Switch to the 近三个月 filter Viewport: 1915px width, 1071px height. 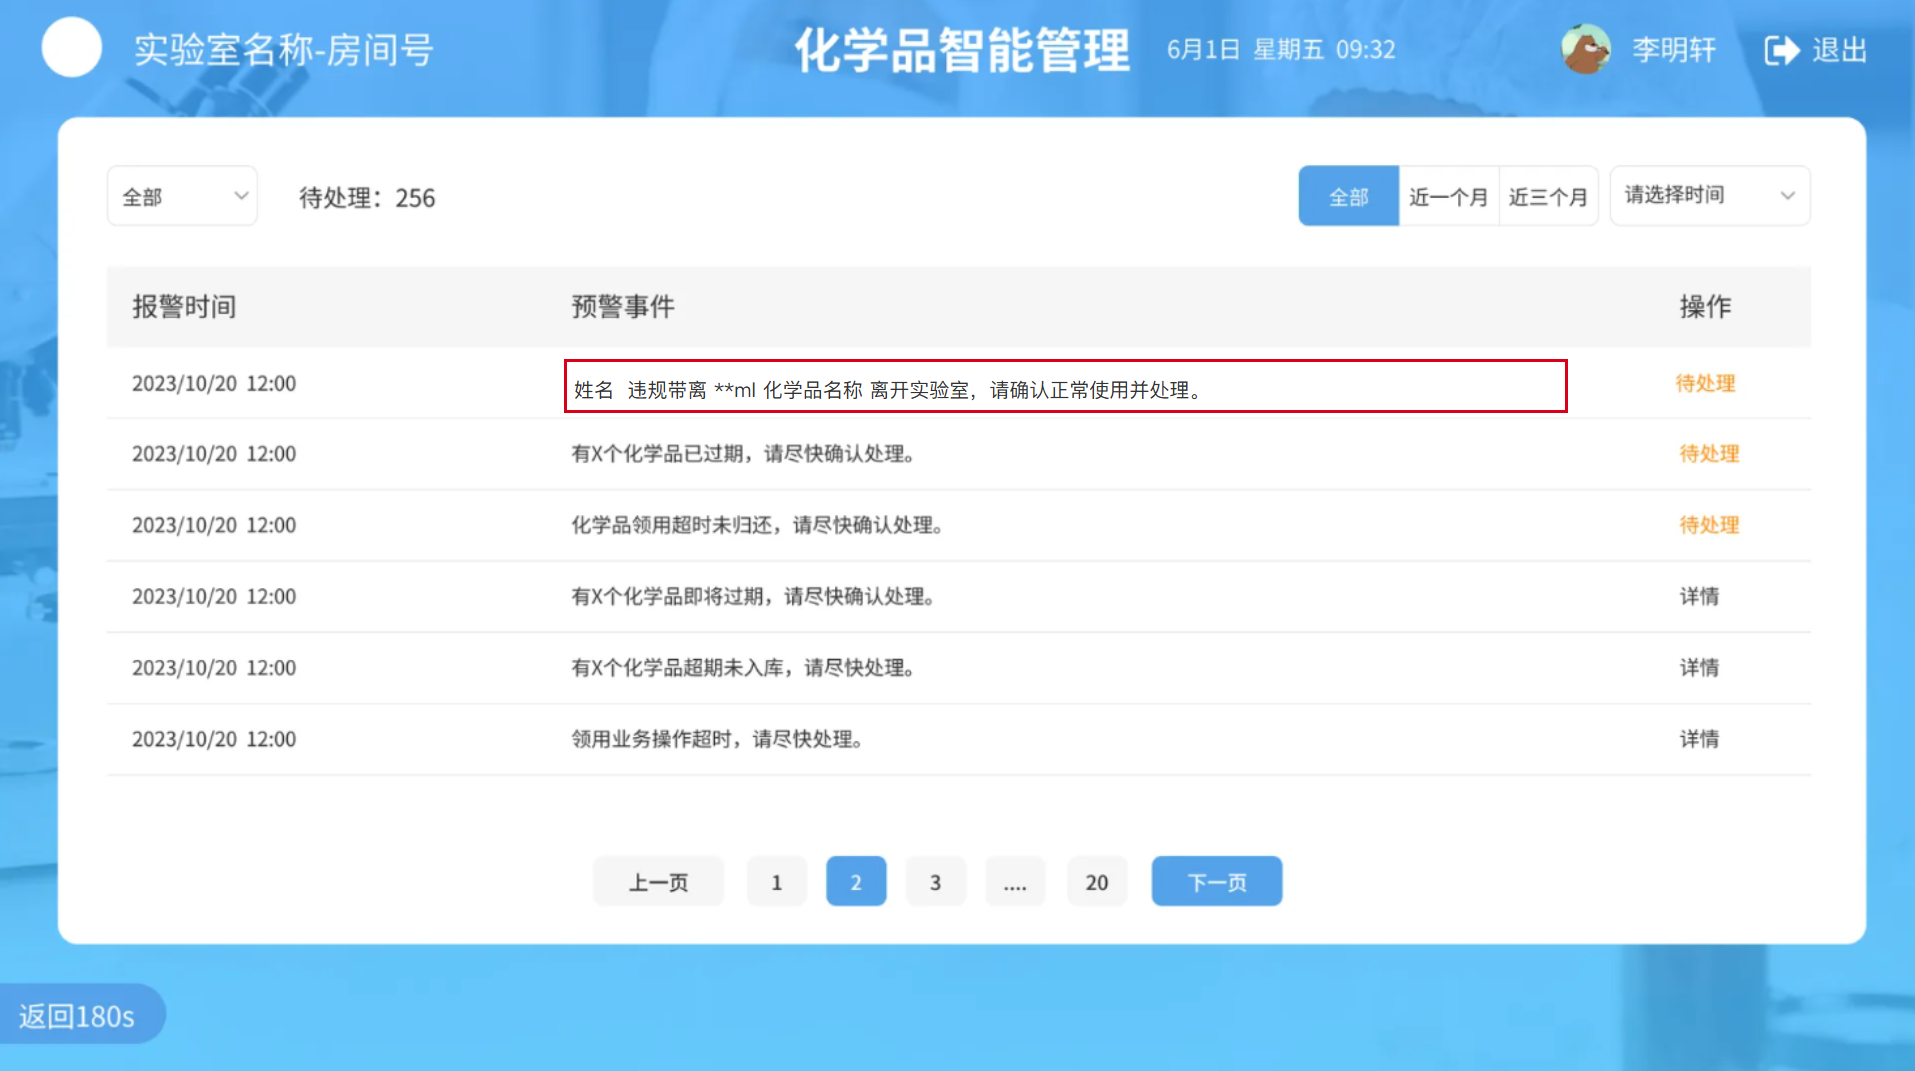click(x=1547, y=196)
